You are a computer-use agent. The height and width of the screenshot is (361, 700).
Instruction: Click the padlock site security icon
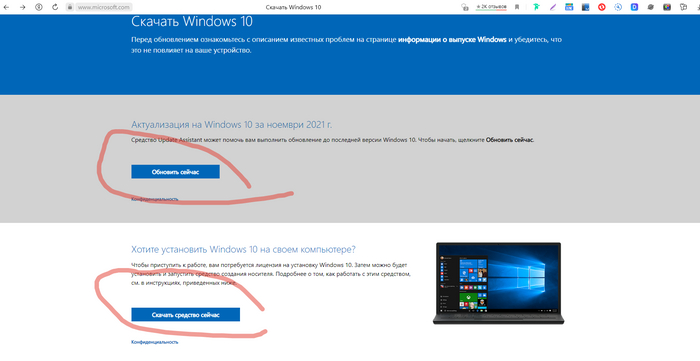[x=70, y=7]
